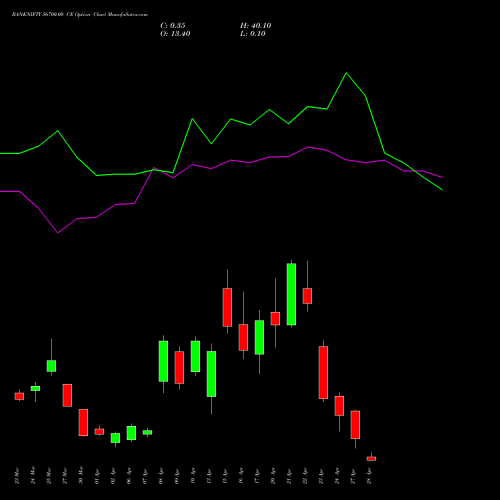Click the 01 Apr date label
500x500 pixels.
tap(97, 476)
